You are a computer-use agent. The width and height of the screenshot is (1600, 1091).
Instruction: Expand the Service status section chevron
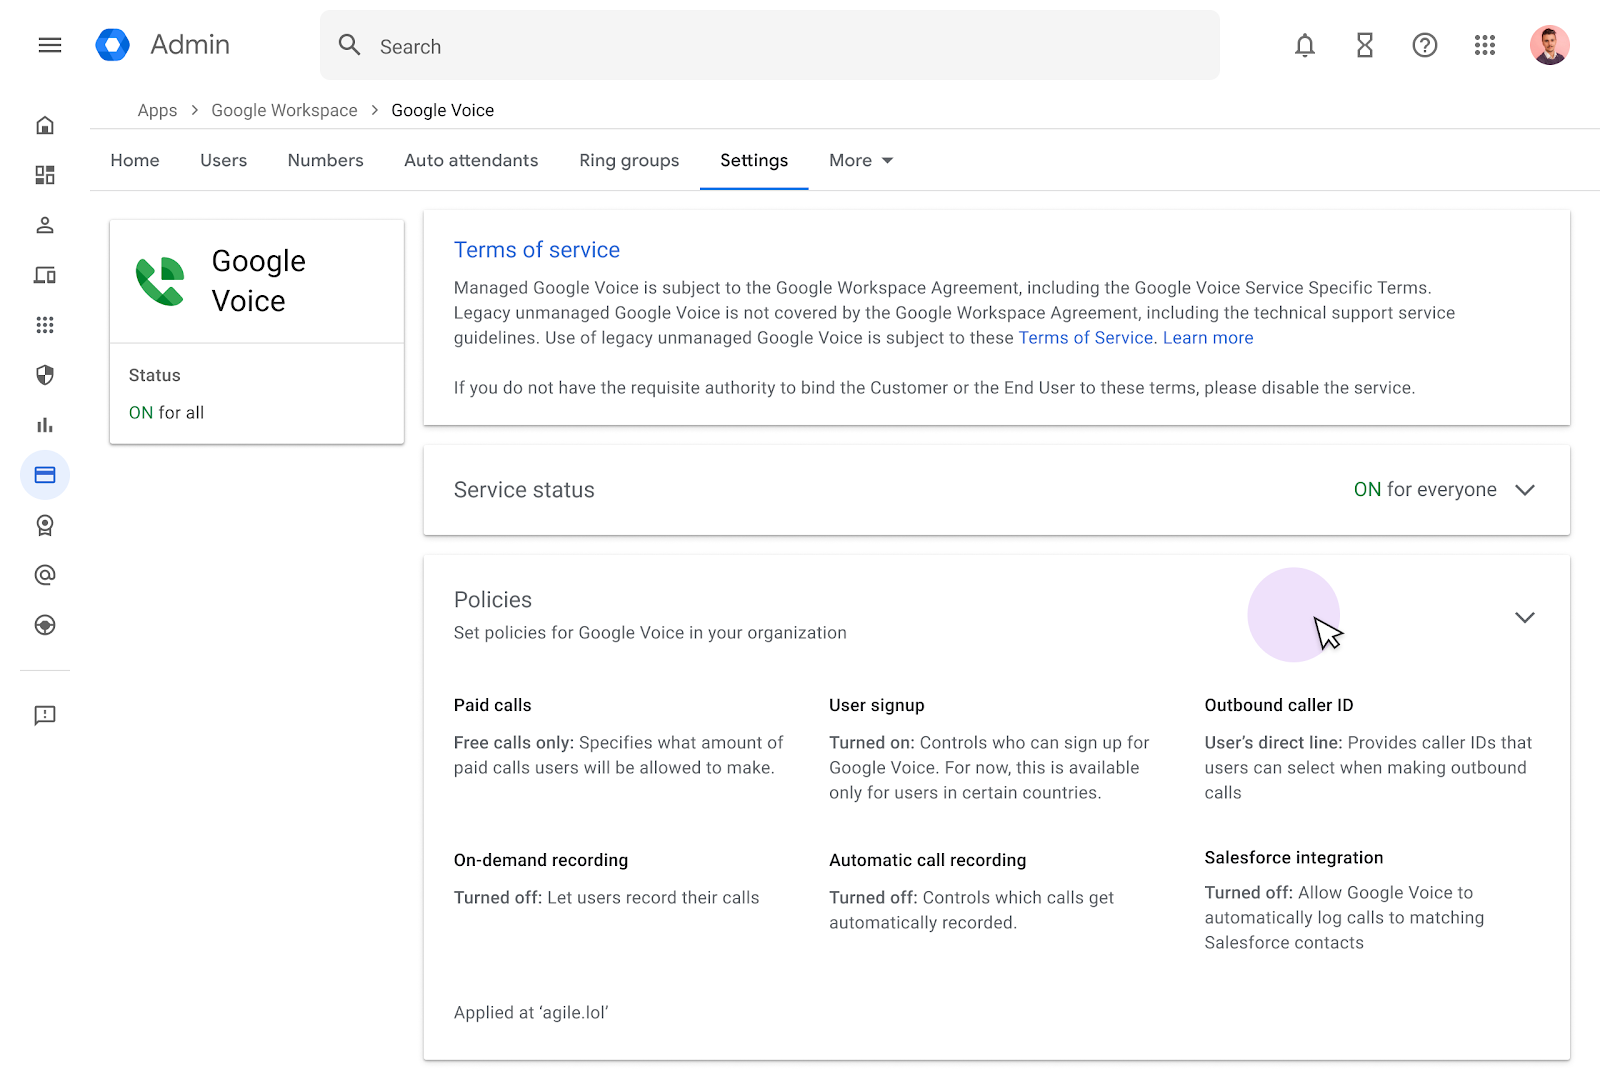(x=1524, y=490)
